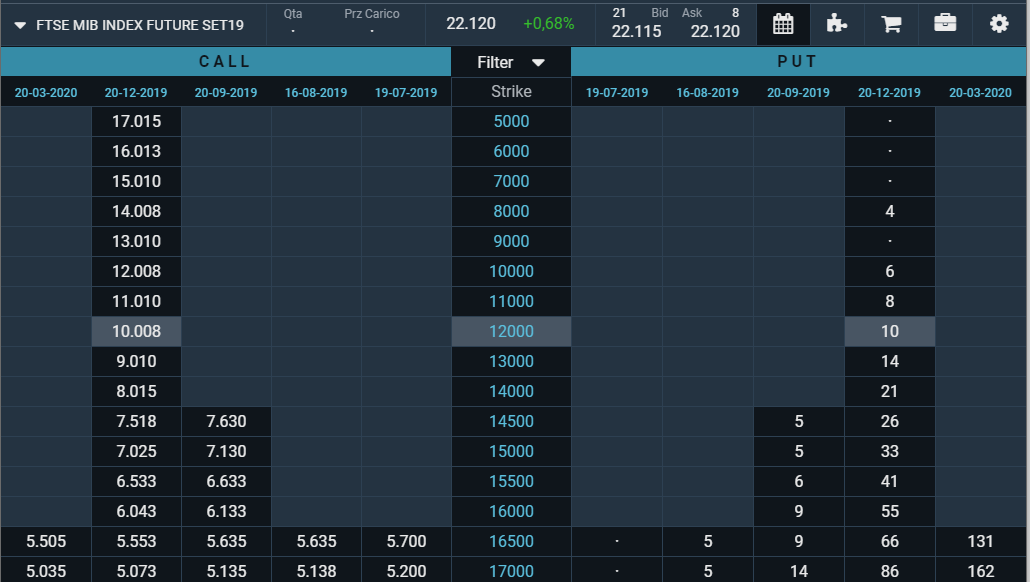Screen dimensions: 1030x582
Task: Select strike 16000 row
Action: [511, 512]
